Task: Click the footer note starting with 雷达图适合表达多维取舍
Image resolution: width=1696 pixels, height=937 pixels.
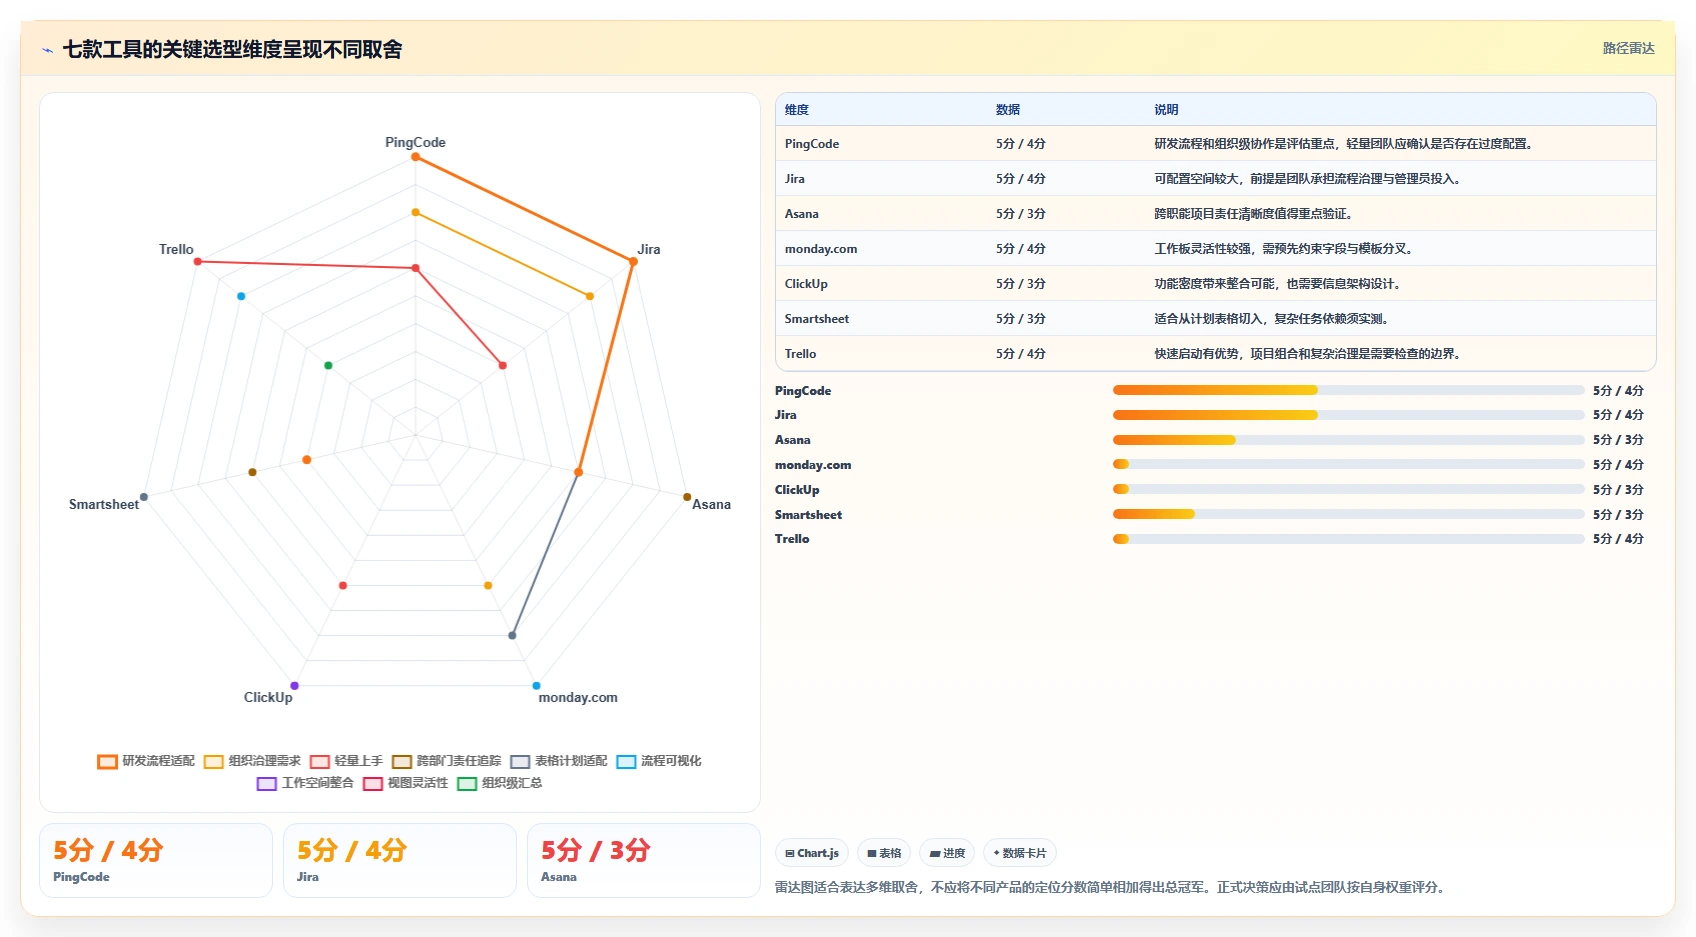Action: tap(1112, 887)
